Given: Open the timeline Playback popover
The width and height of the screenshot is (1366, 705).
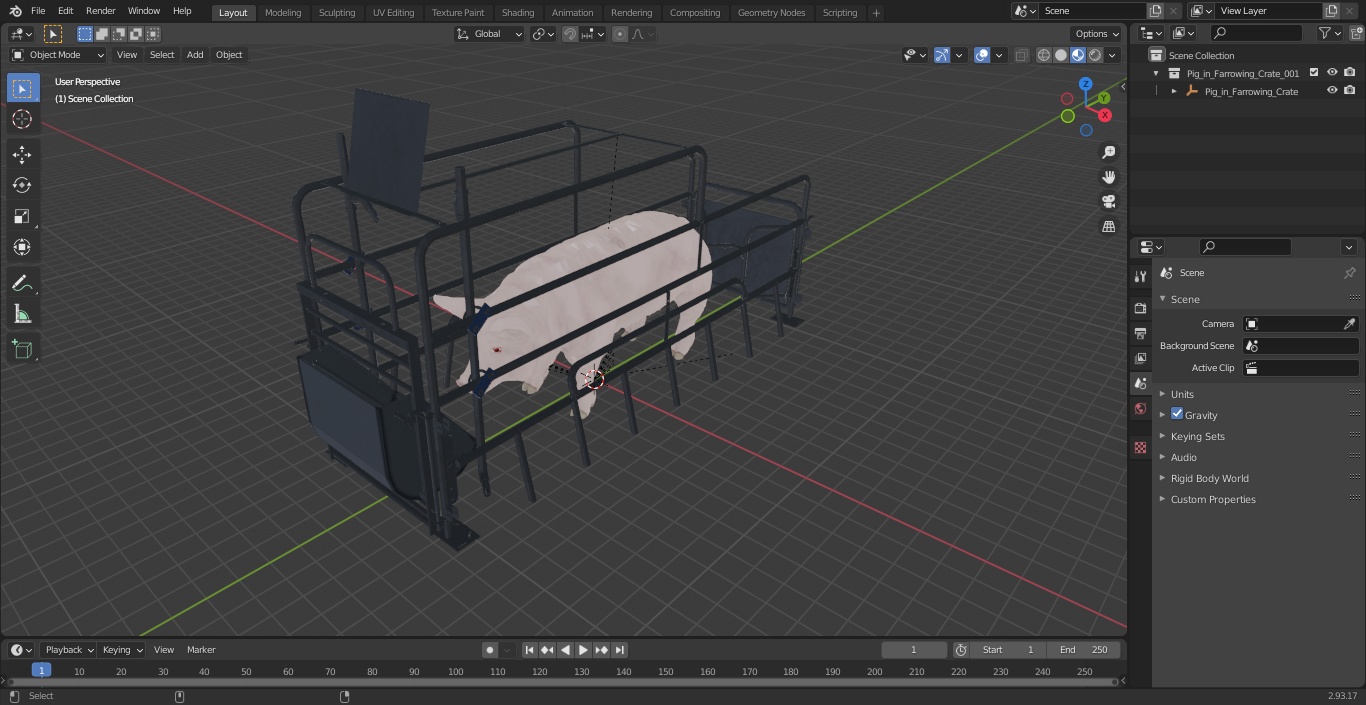Looking at the screenshot, I should tap(68, 650).
